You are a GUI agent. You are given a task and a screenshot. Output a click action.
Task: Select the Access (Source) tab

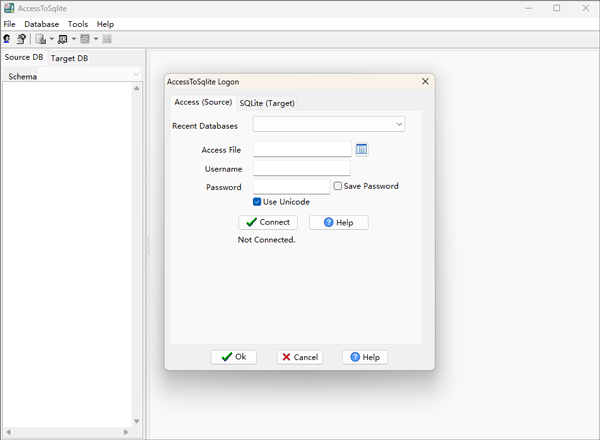tap(203, 102)
